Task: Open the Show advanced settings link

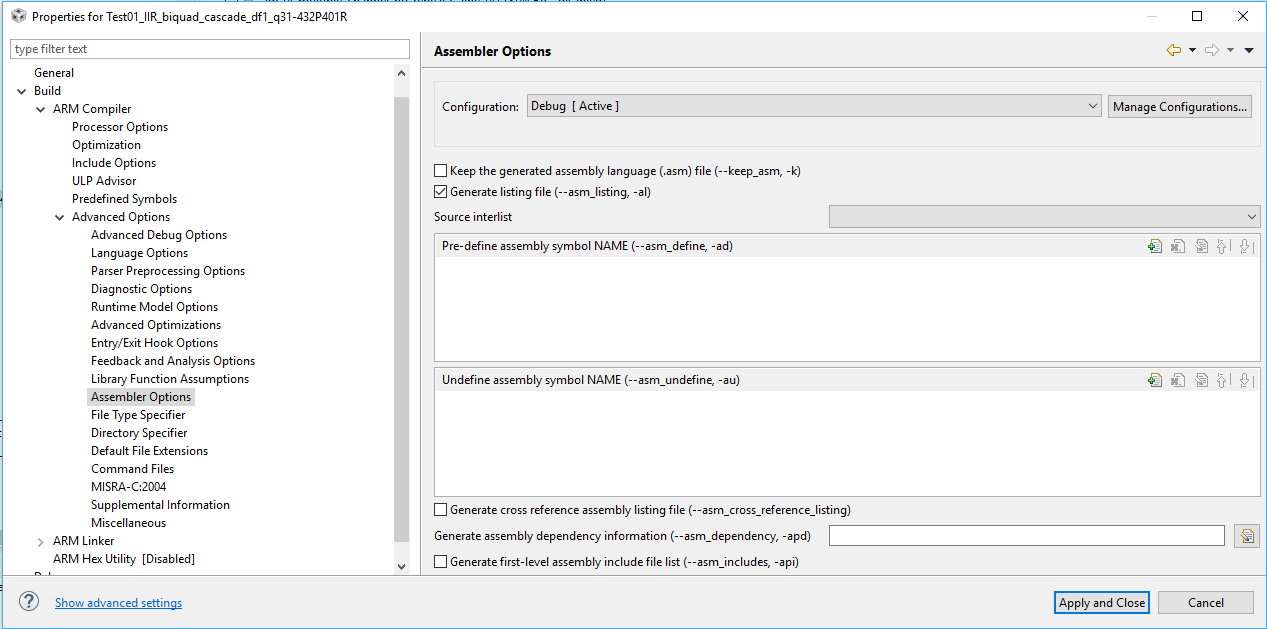Action: click(x=118, y=603)
